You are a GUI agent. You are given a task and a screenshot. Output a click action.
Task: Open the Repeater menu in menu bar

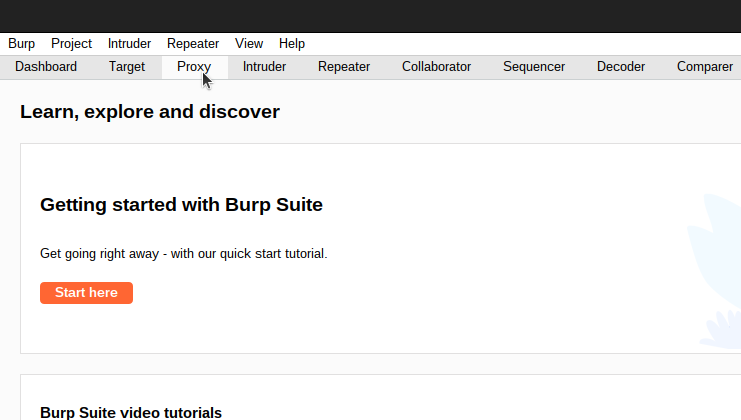[193, 43]
